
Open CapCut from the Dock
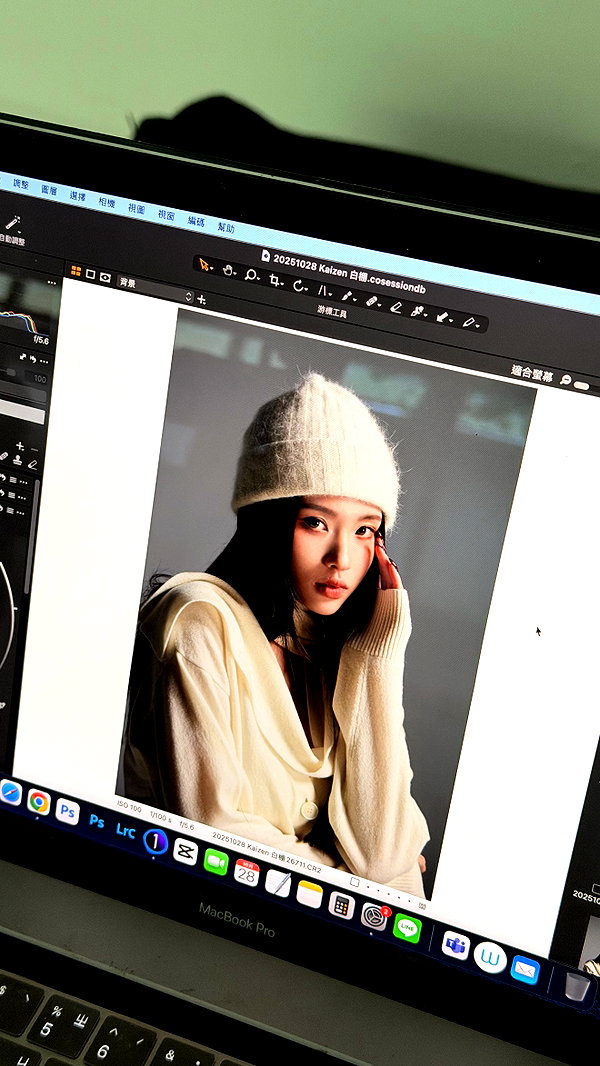186,851
